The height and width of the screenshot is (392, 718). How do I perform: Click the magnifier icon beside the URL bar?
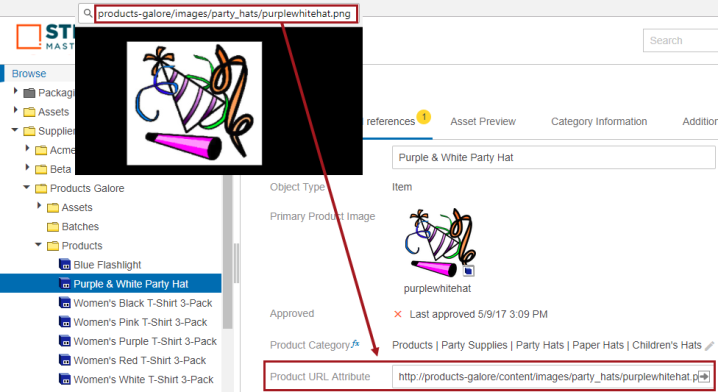(87, 13)
